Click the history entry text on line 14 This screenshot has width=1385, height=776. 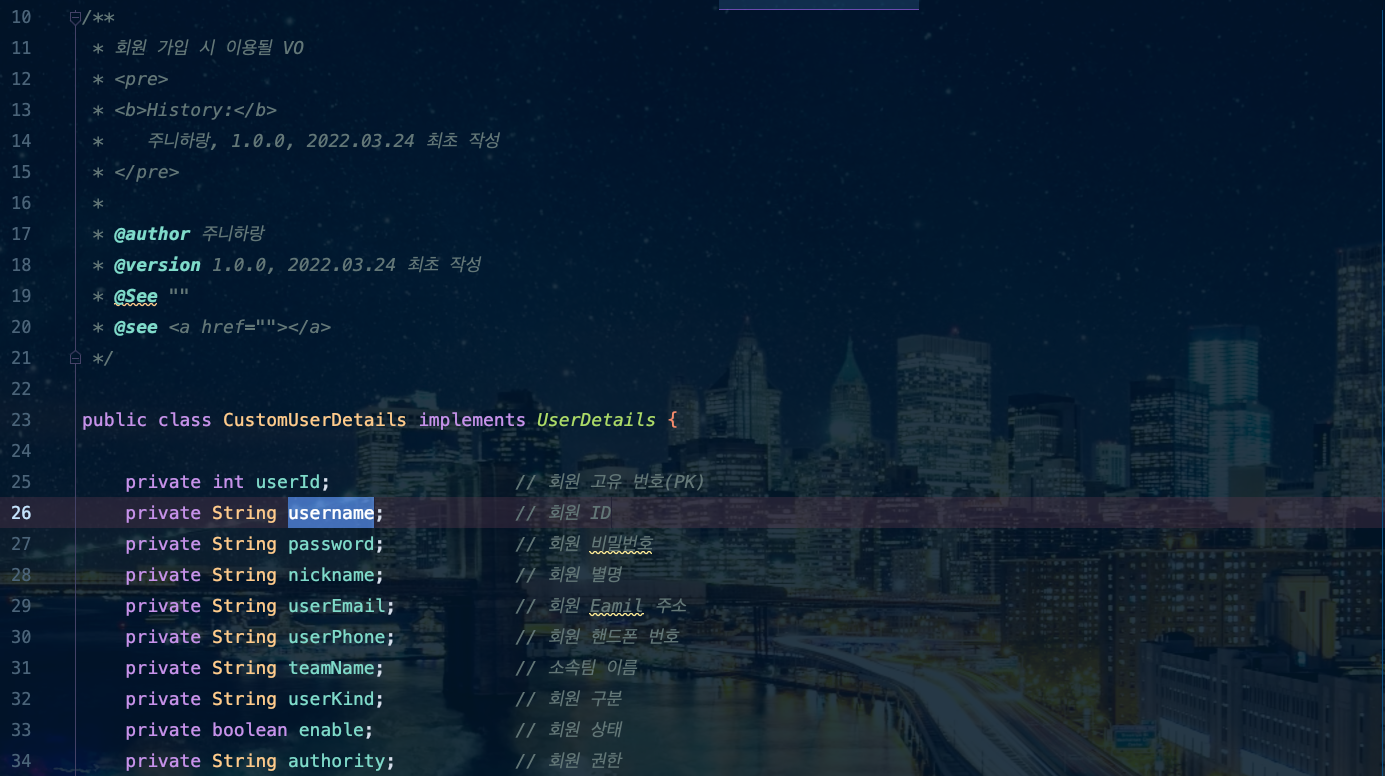point(323,141)
